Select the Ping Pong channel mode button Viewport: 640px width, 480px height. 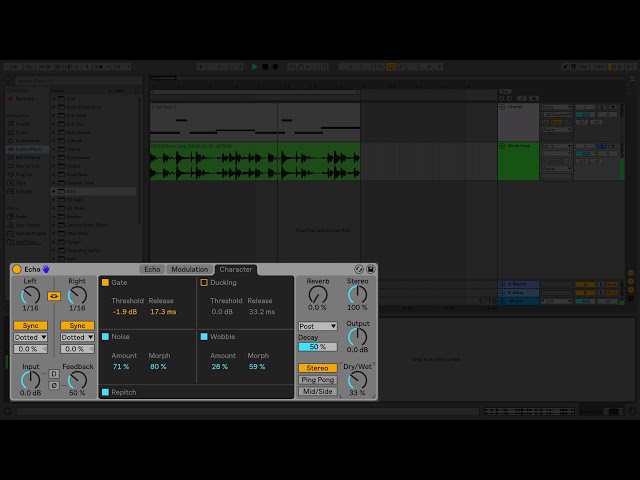(318, 380)
